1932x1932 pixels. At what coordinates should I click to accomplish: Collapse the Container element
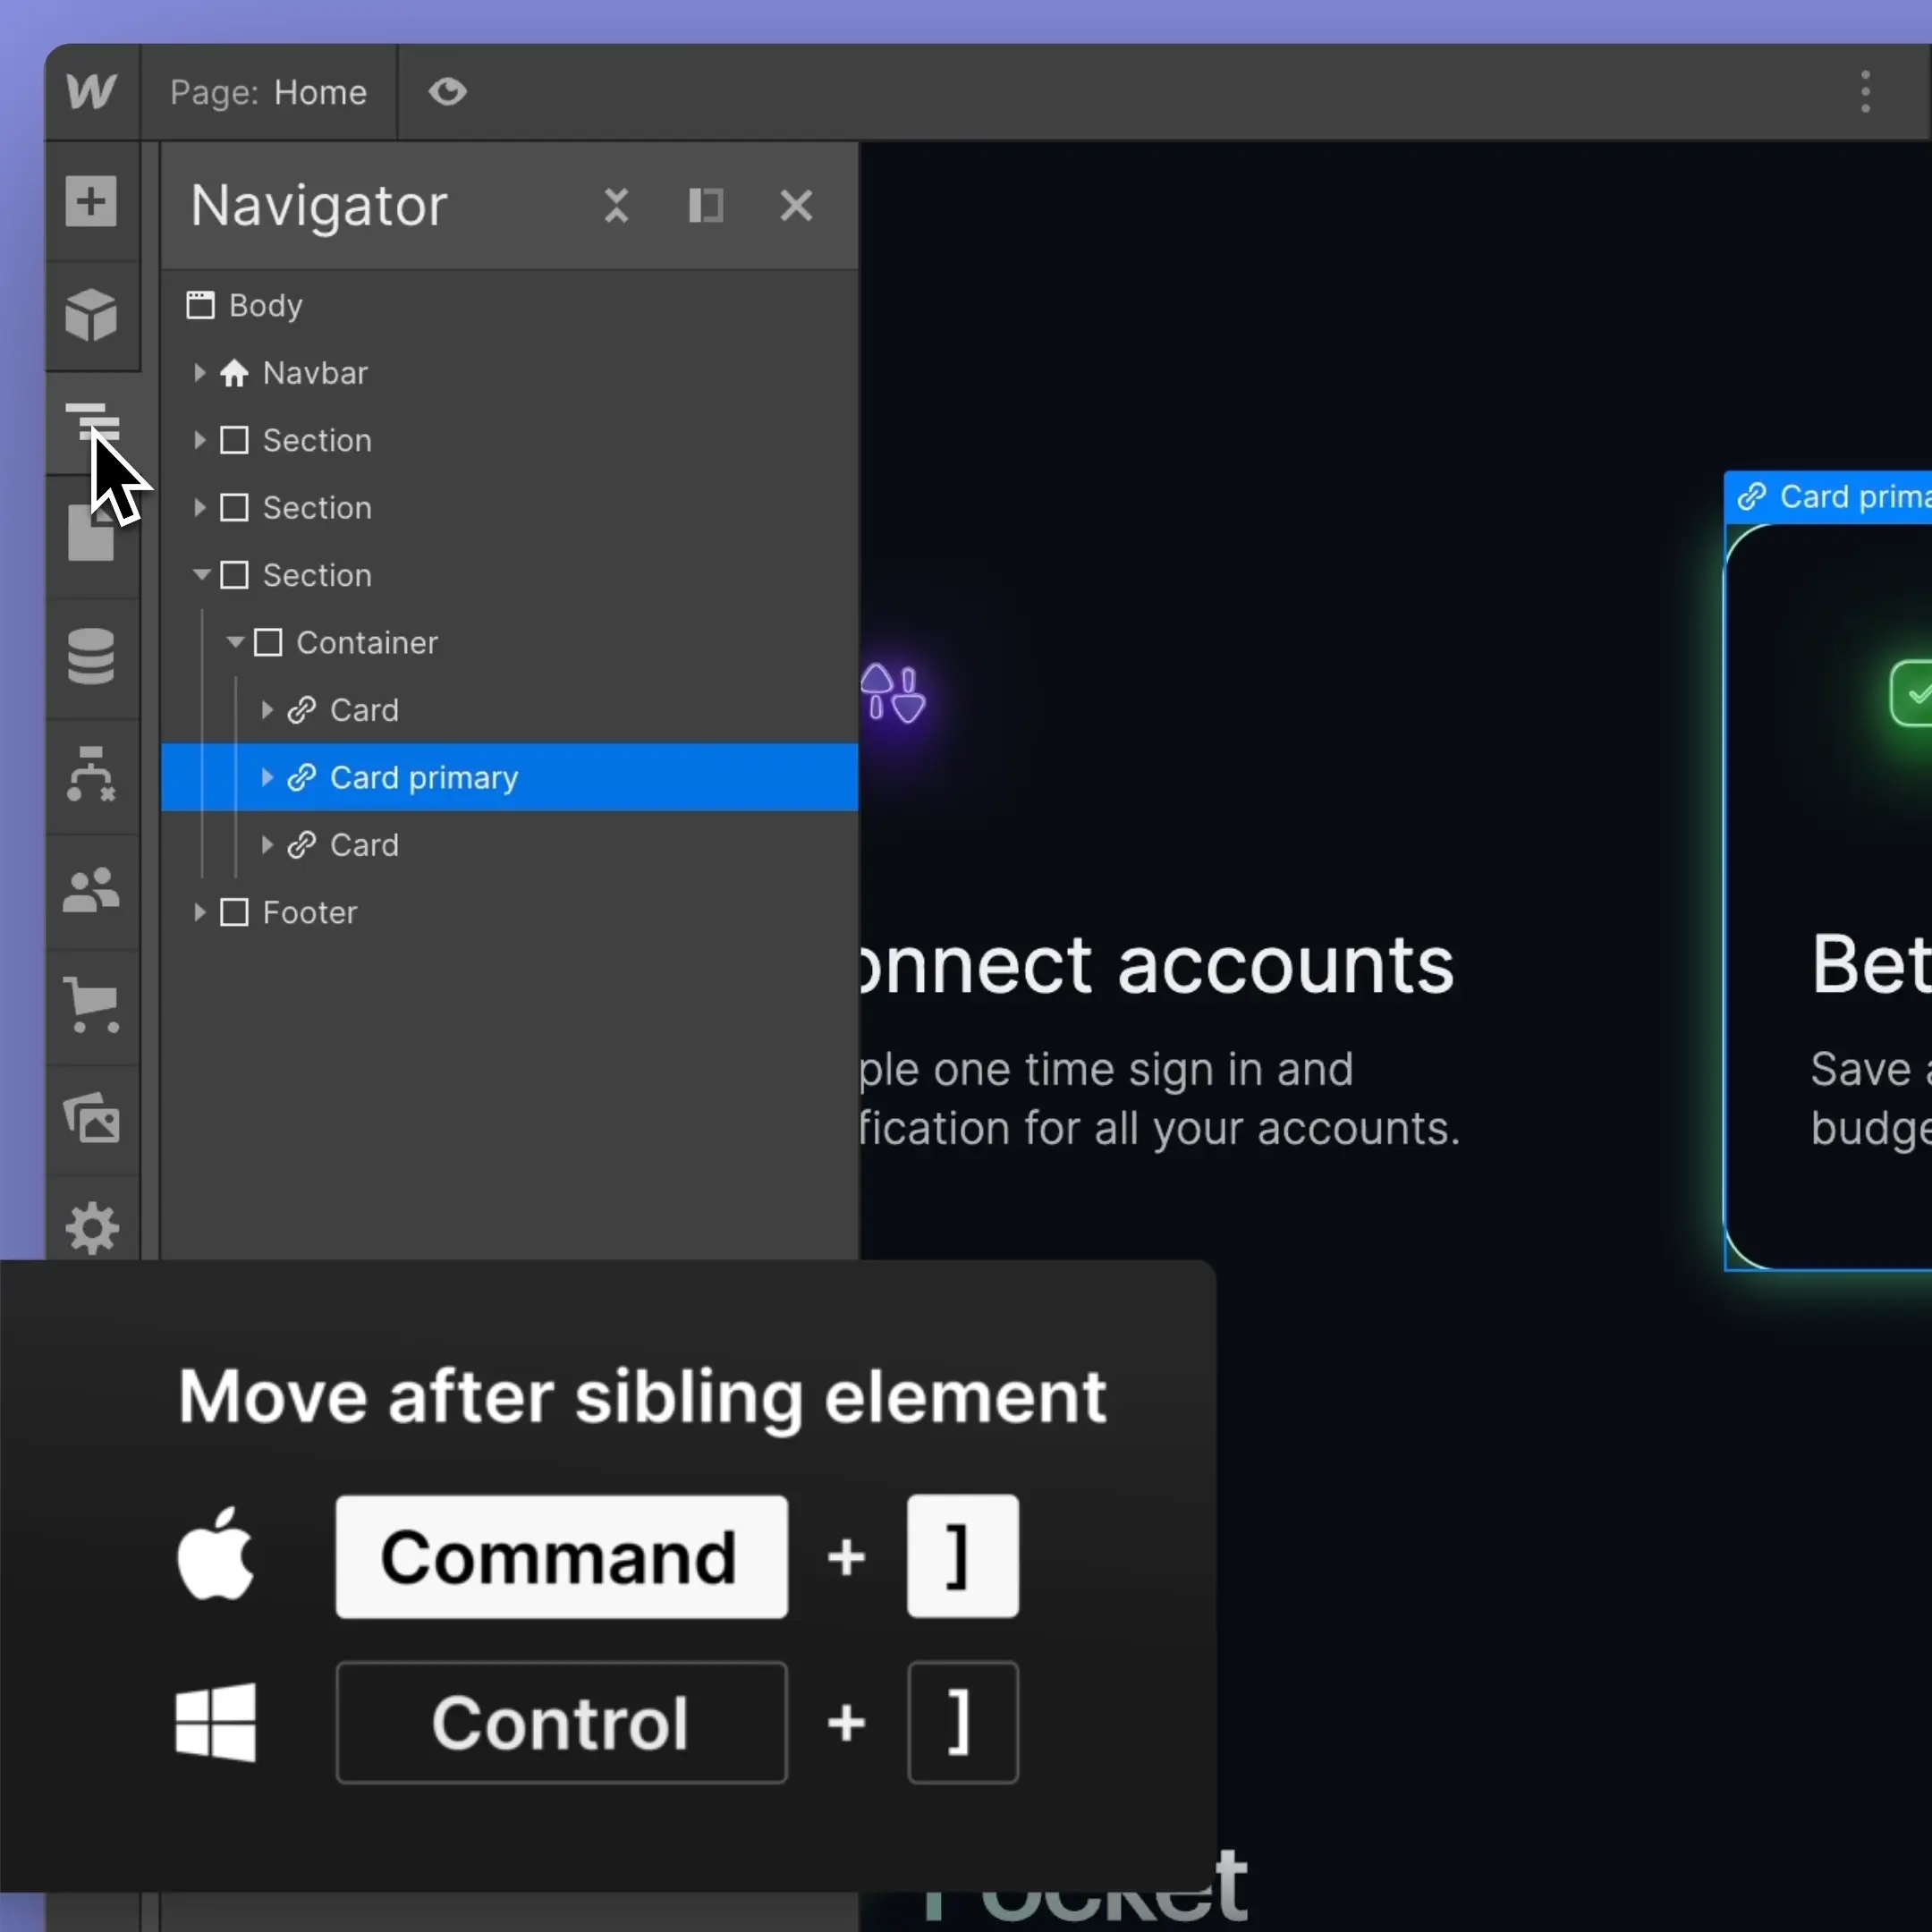235,642
